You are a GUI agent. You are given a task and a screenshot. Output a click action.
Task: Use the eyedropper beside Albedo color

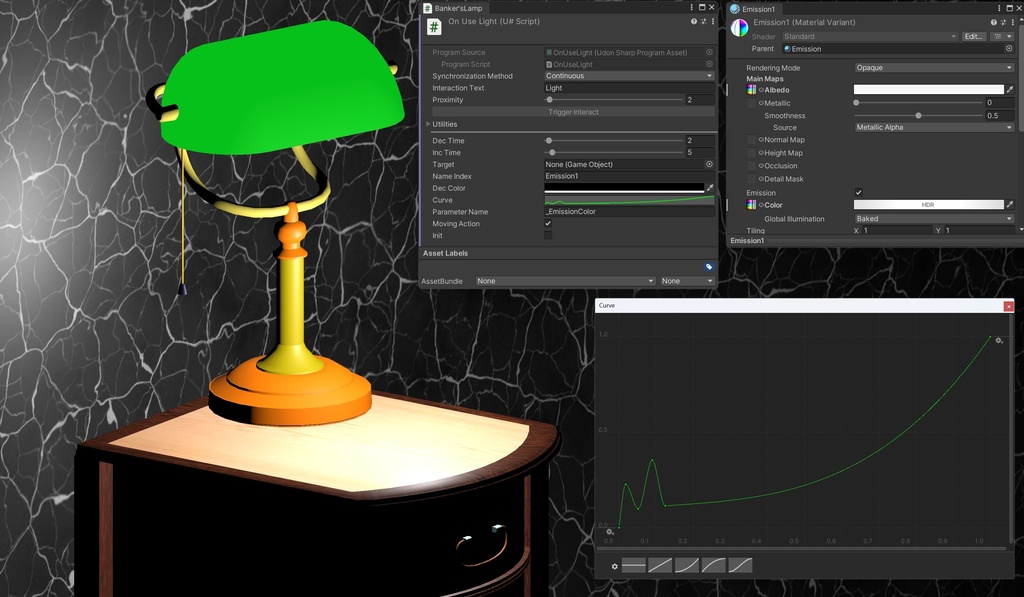(1010, 89)
